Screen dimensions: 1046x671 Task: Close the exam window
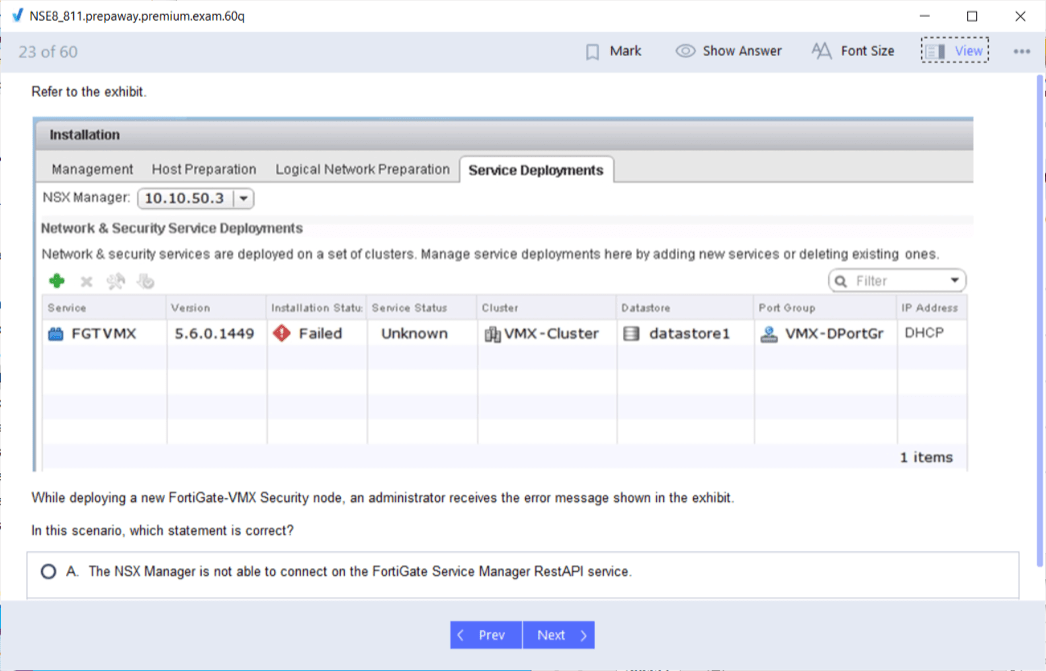coord(1020,16)
